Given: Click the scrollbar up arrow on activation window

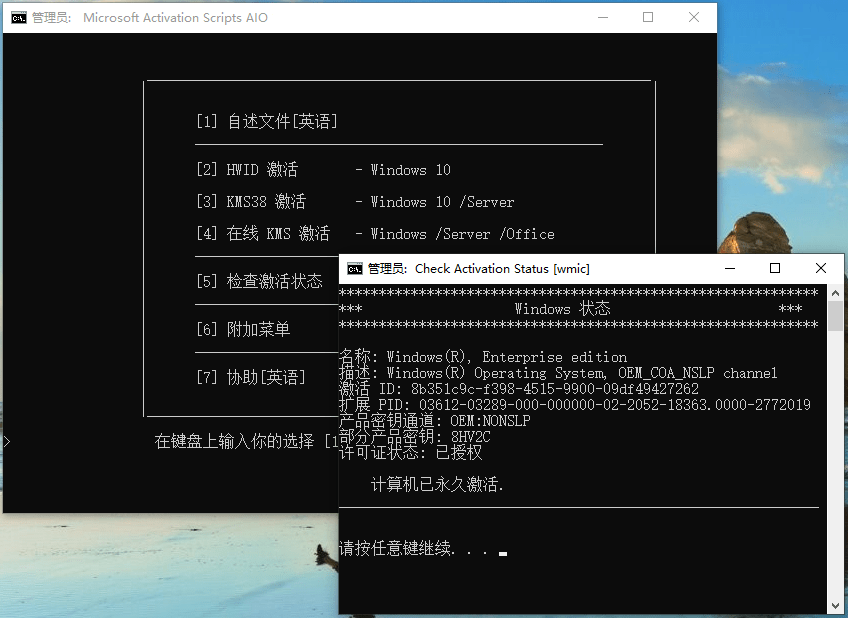Looking at the screenshot, I should 834,291.
